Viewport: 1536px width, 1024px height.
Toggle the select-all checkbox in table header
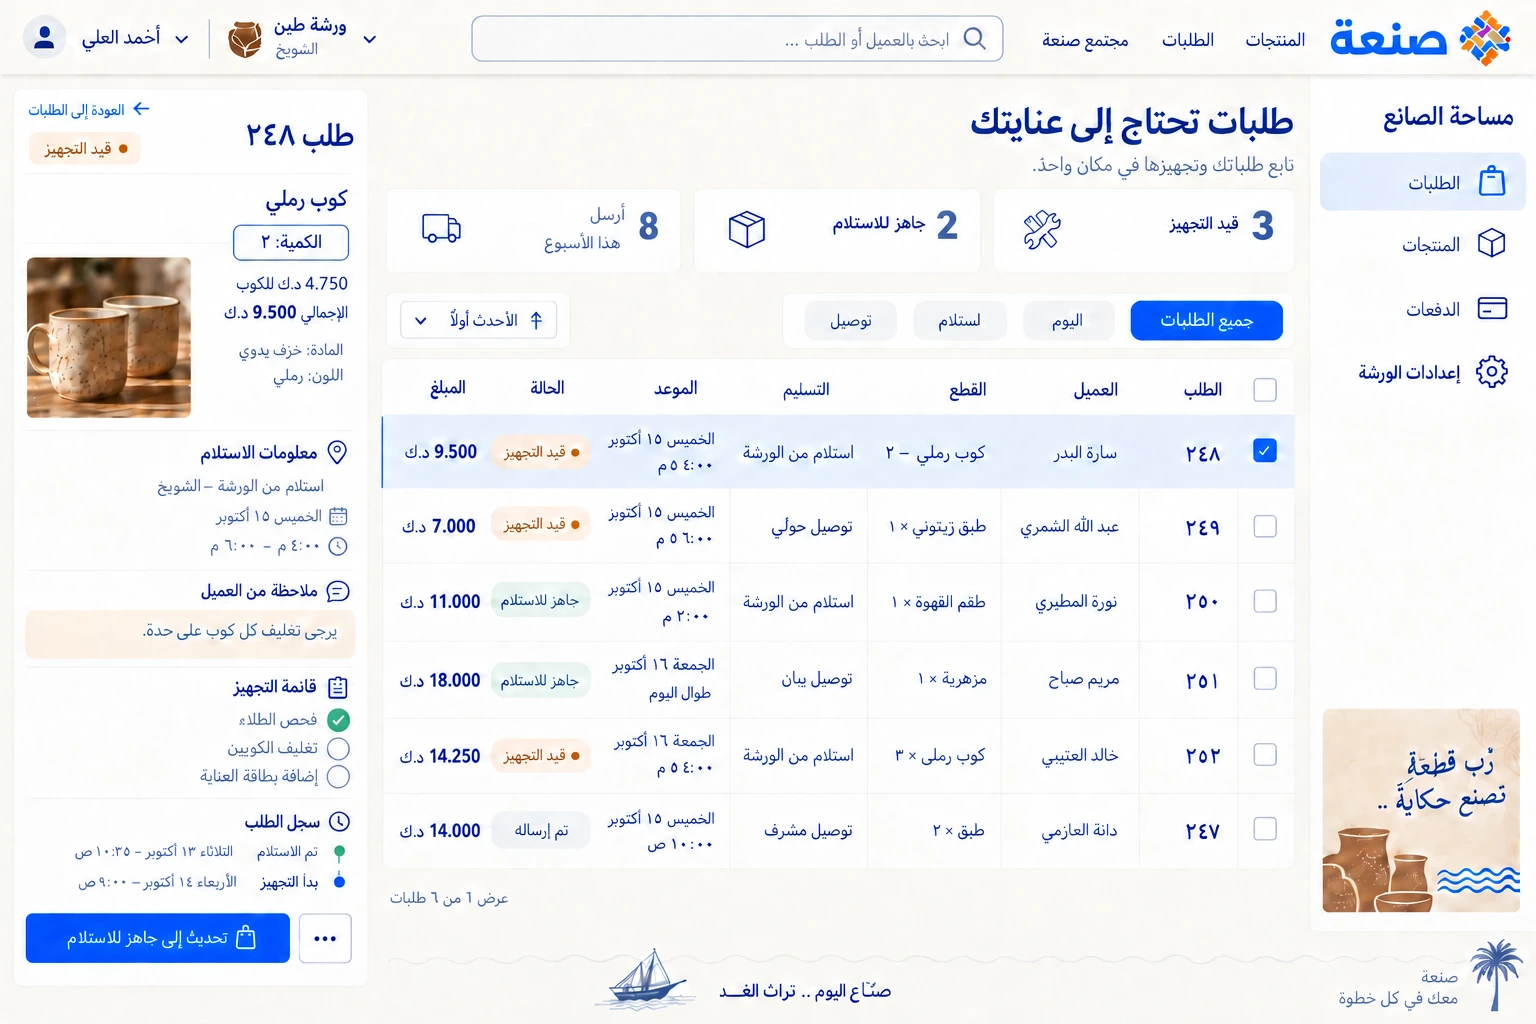[1265, 389]
